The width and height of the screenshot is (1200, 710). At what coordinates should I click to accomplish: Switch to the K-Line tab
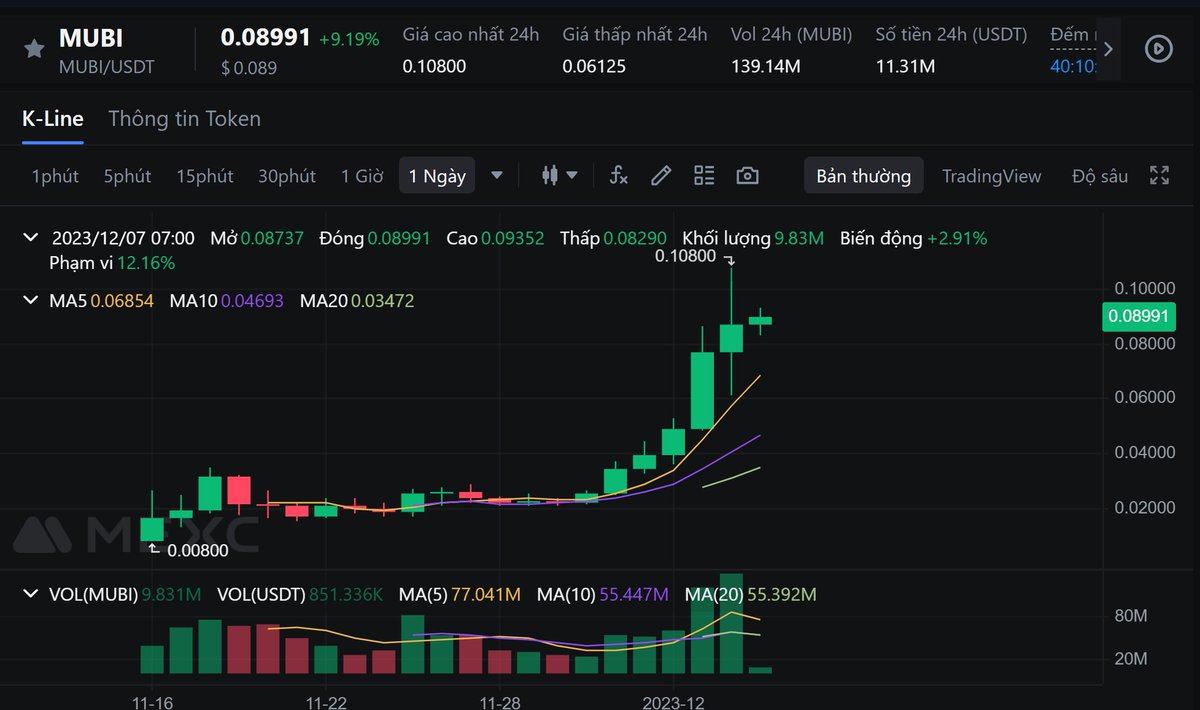tap(53, 118)
